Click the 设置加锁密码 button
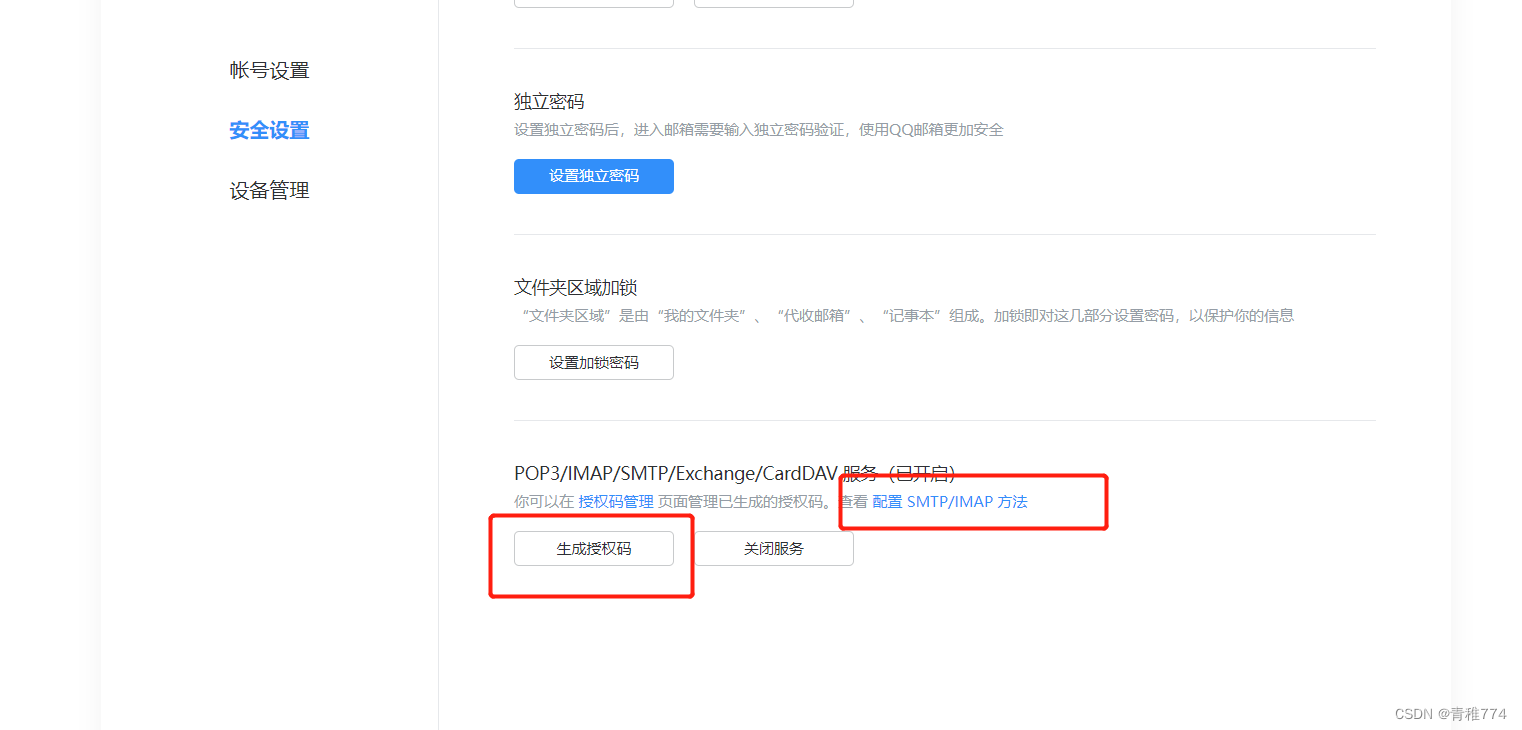 593,362
